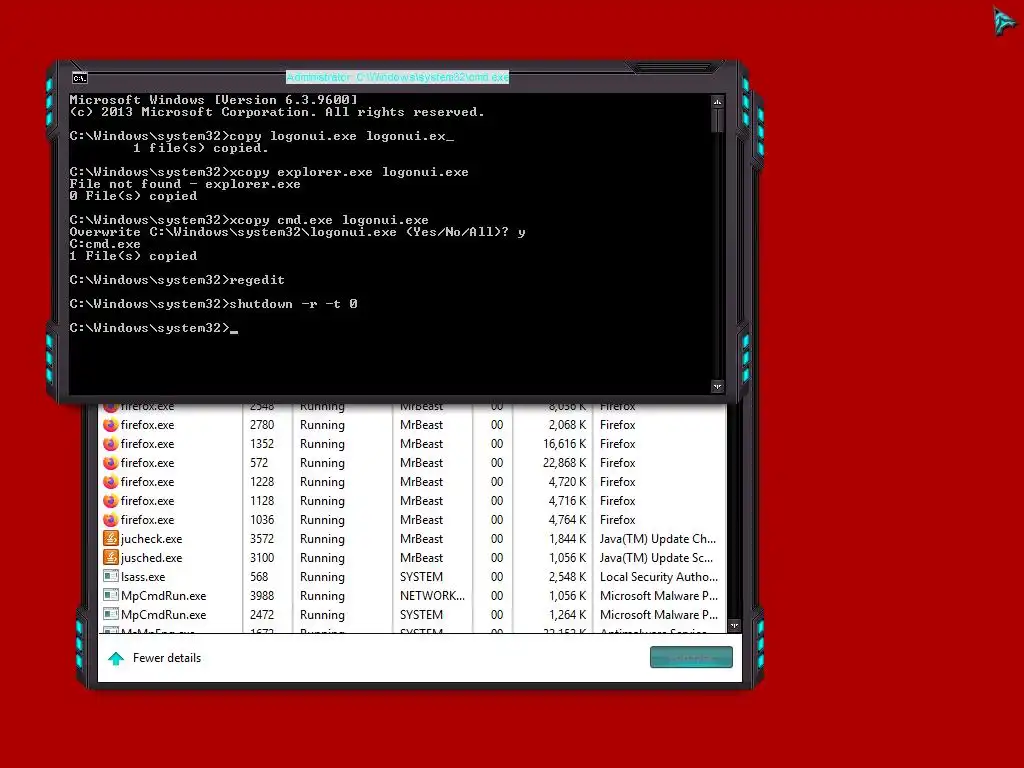The height and width of the screenshot is (768, 1024).
Task: Click PID value 3988
Action: tap(262, 596)
